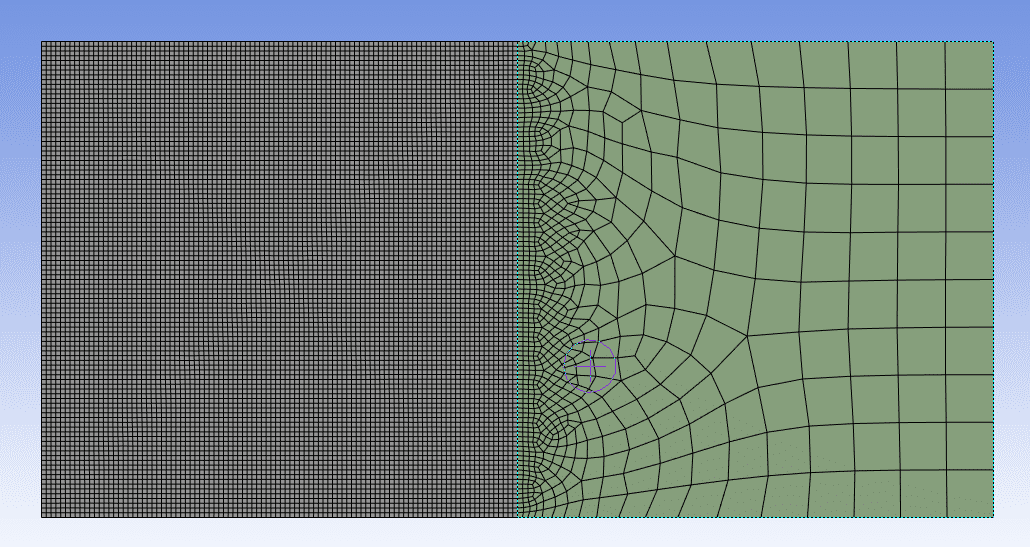The height and width of the screenshot is (547, 1030).
Task: Click the top-left corner of the mesh
Action: [41, 41]
